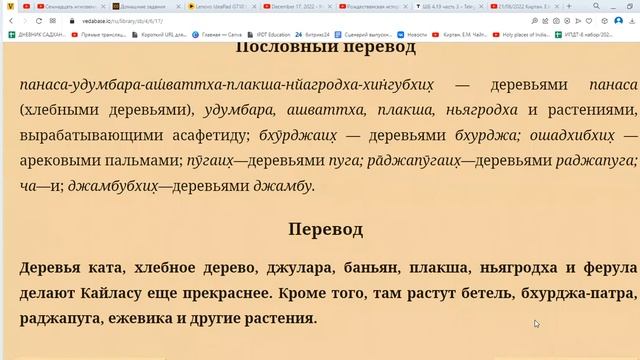
Task: Open the Новости bookmark
Action: (x=412, y=35)
